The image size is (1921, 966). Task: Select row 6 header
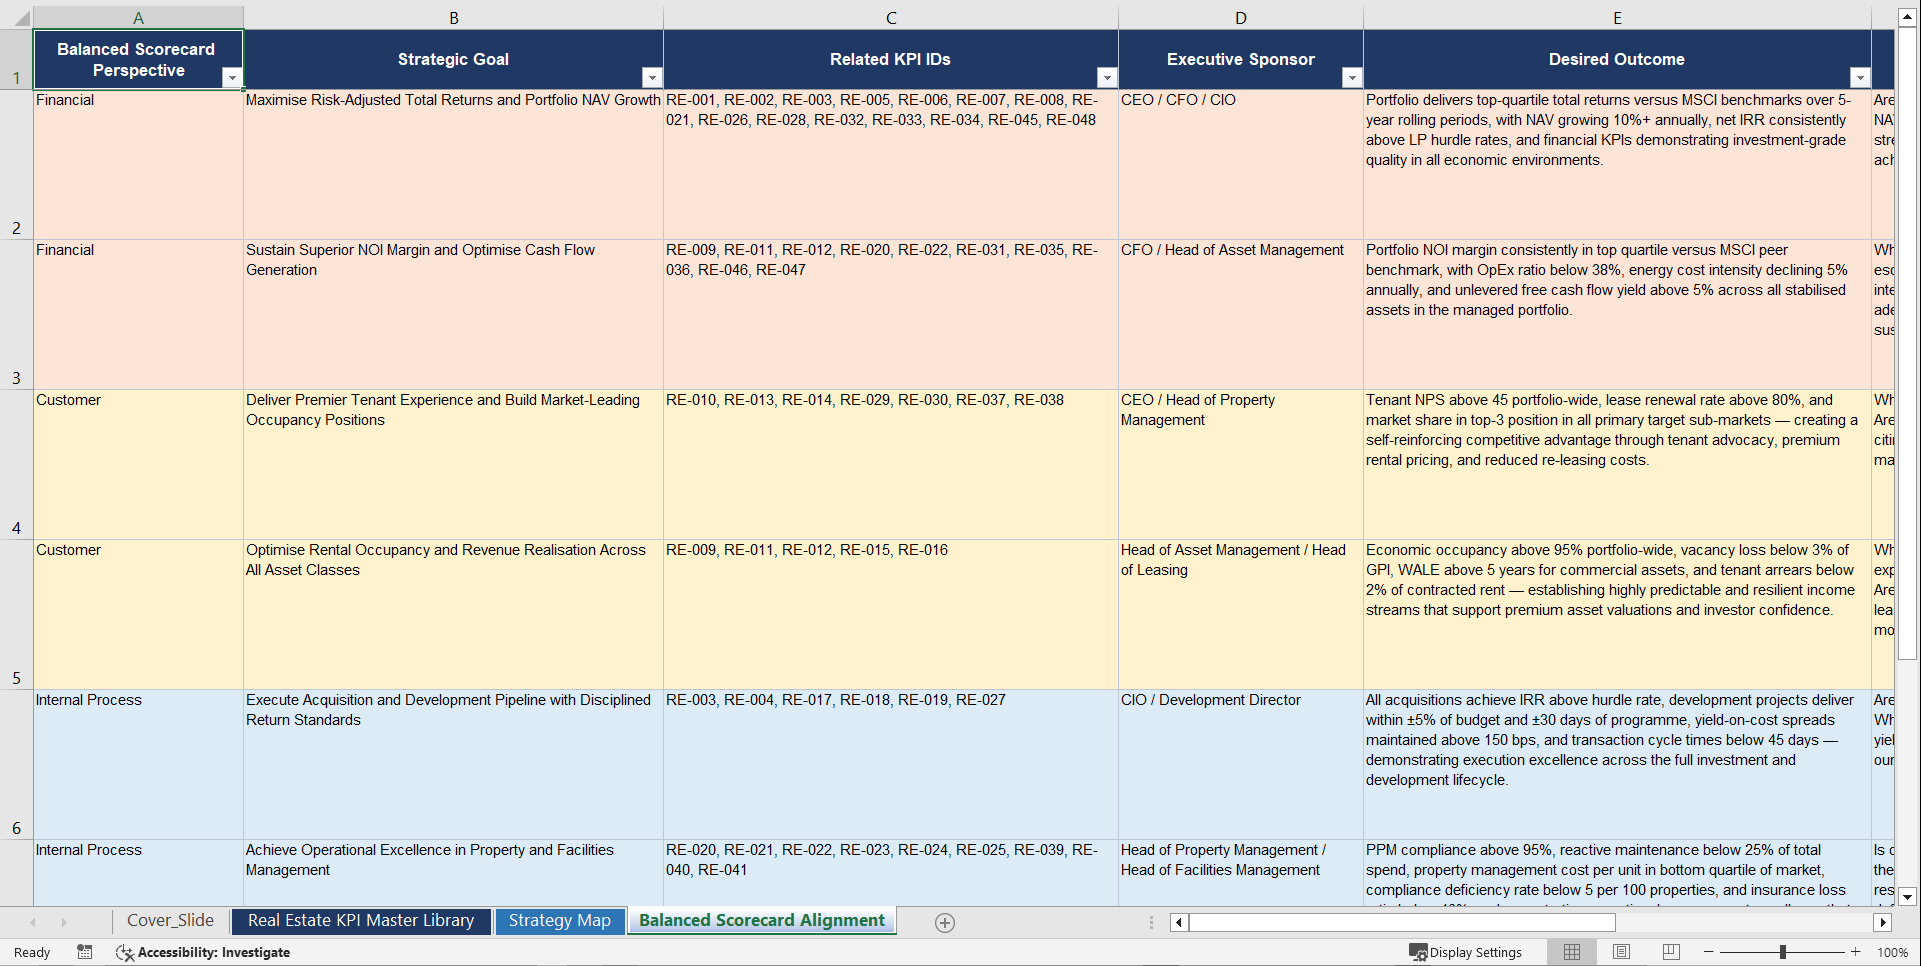[x=16, y=765]
